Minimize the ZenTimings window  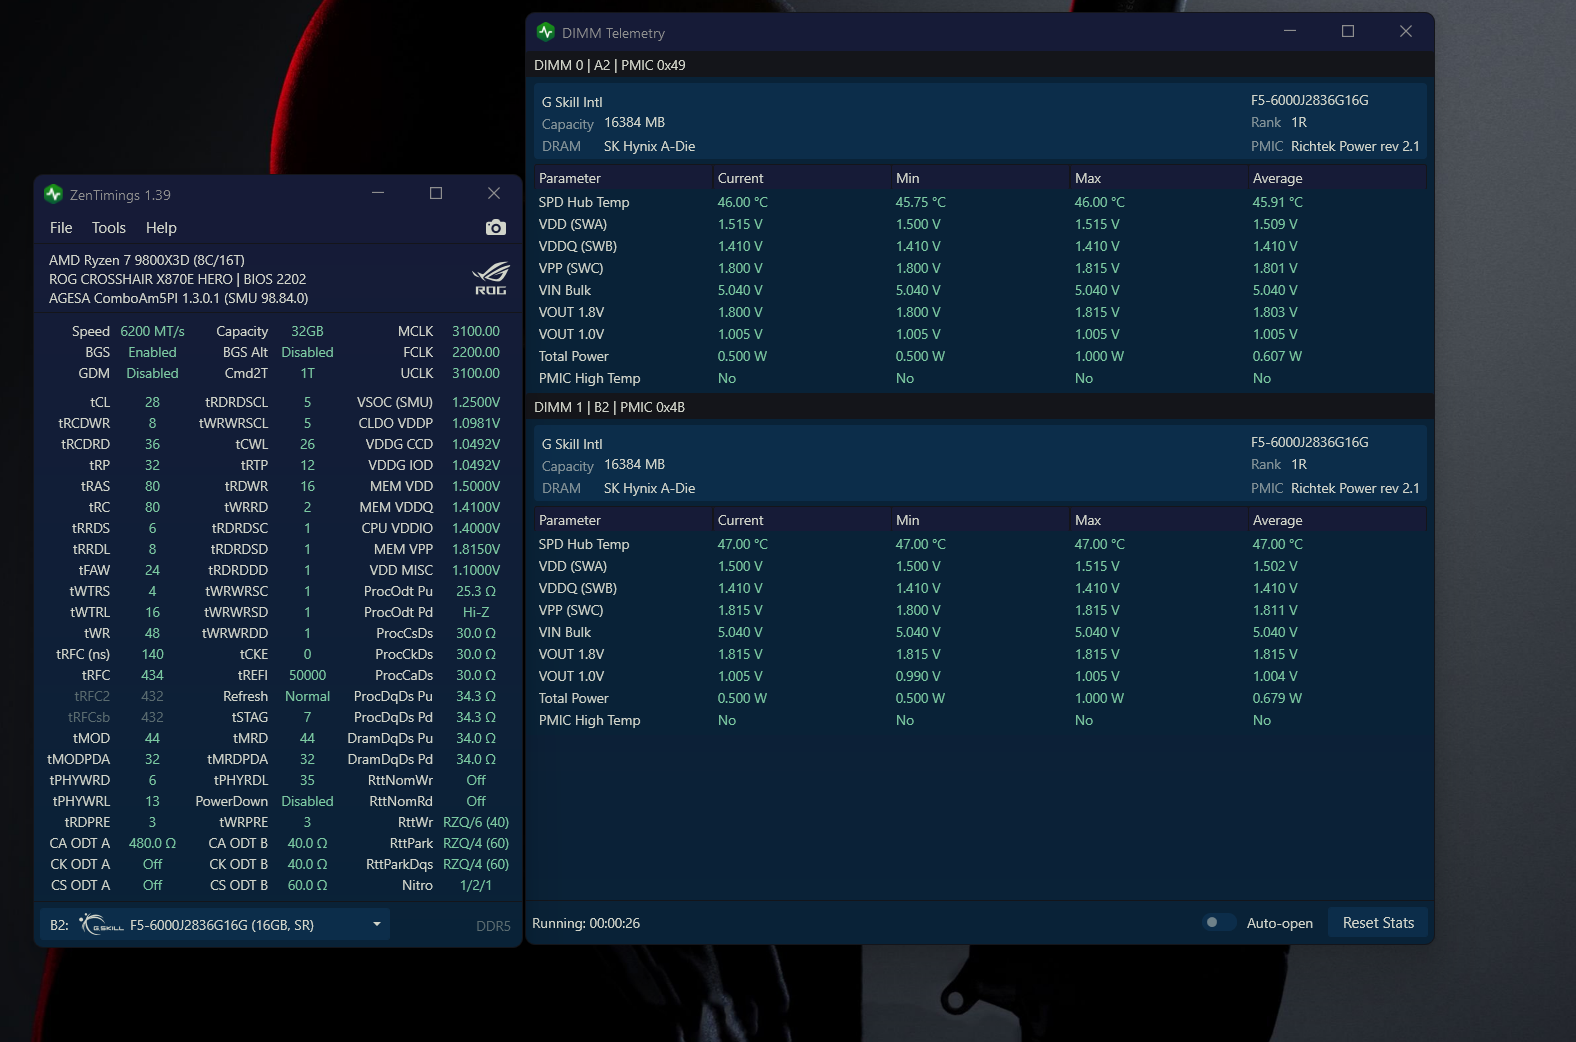pos(378,193)
